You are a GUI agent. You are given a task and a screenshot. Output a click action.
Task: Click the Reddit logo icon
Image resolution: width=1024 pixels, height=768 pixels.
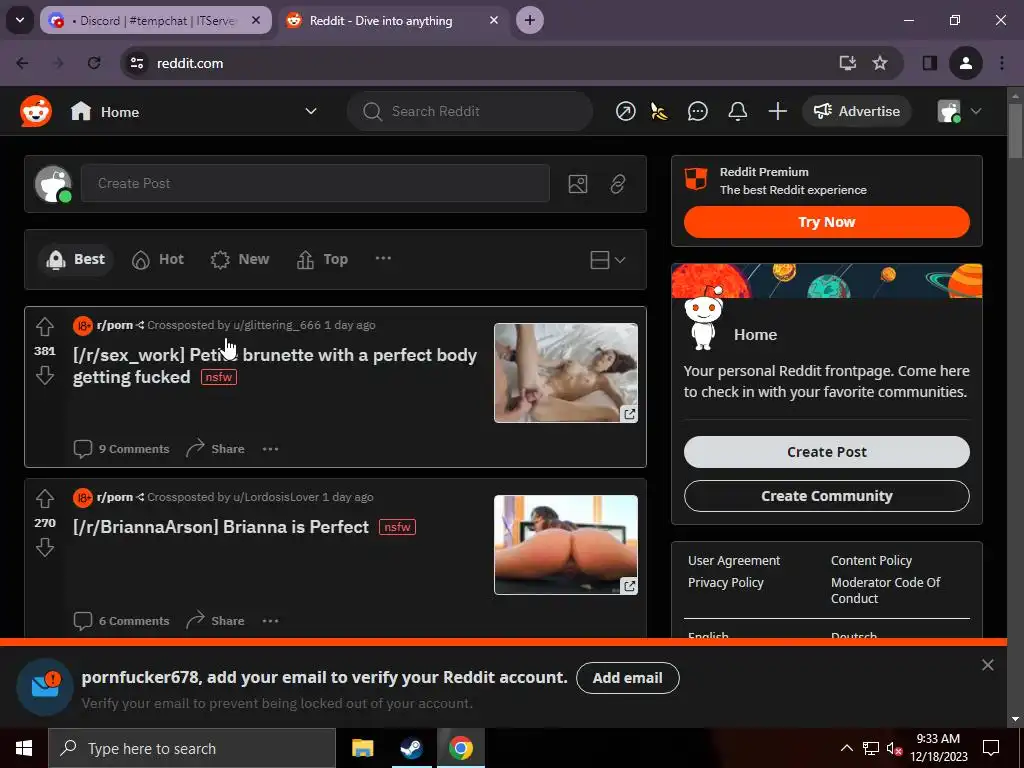[x=36, y=111]
